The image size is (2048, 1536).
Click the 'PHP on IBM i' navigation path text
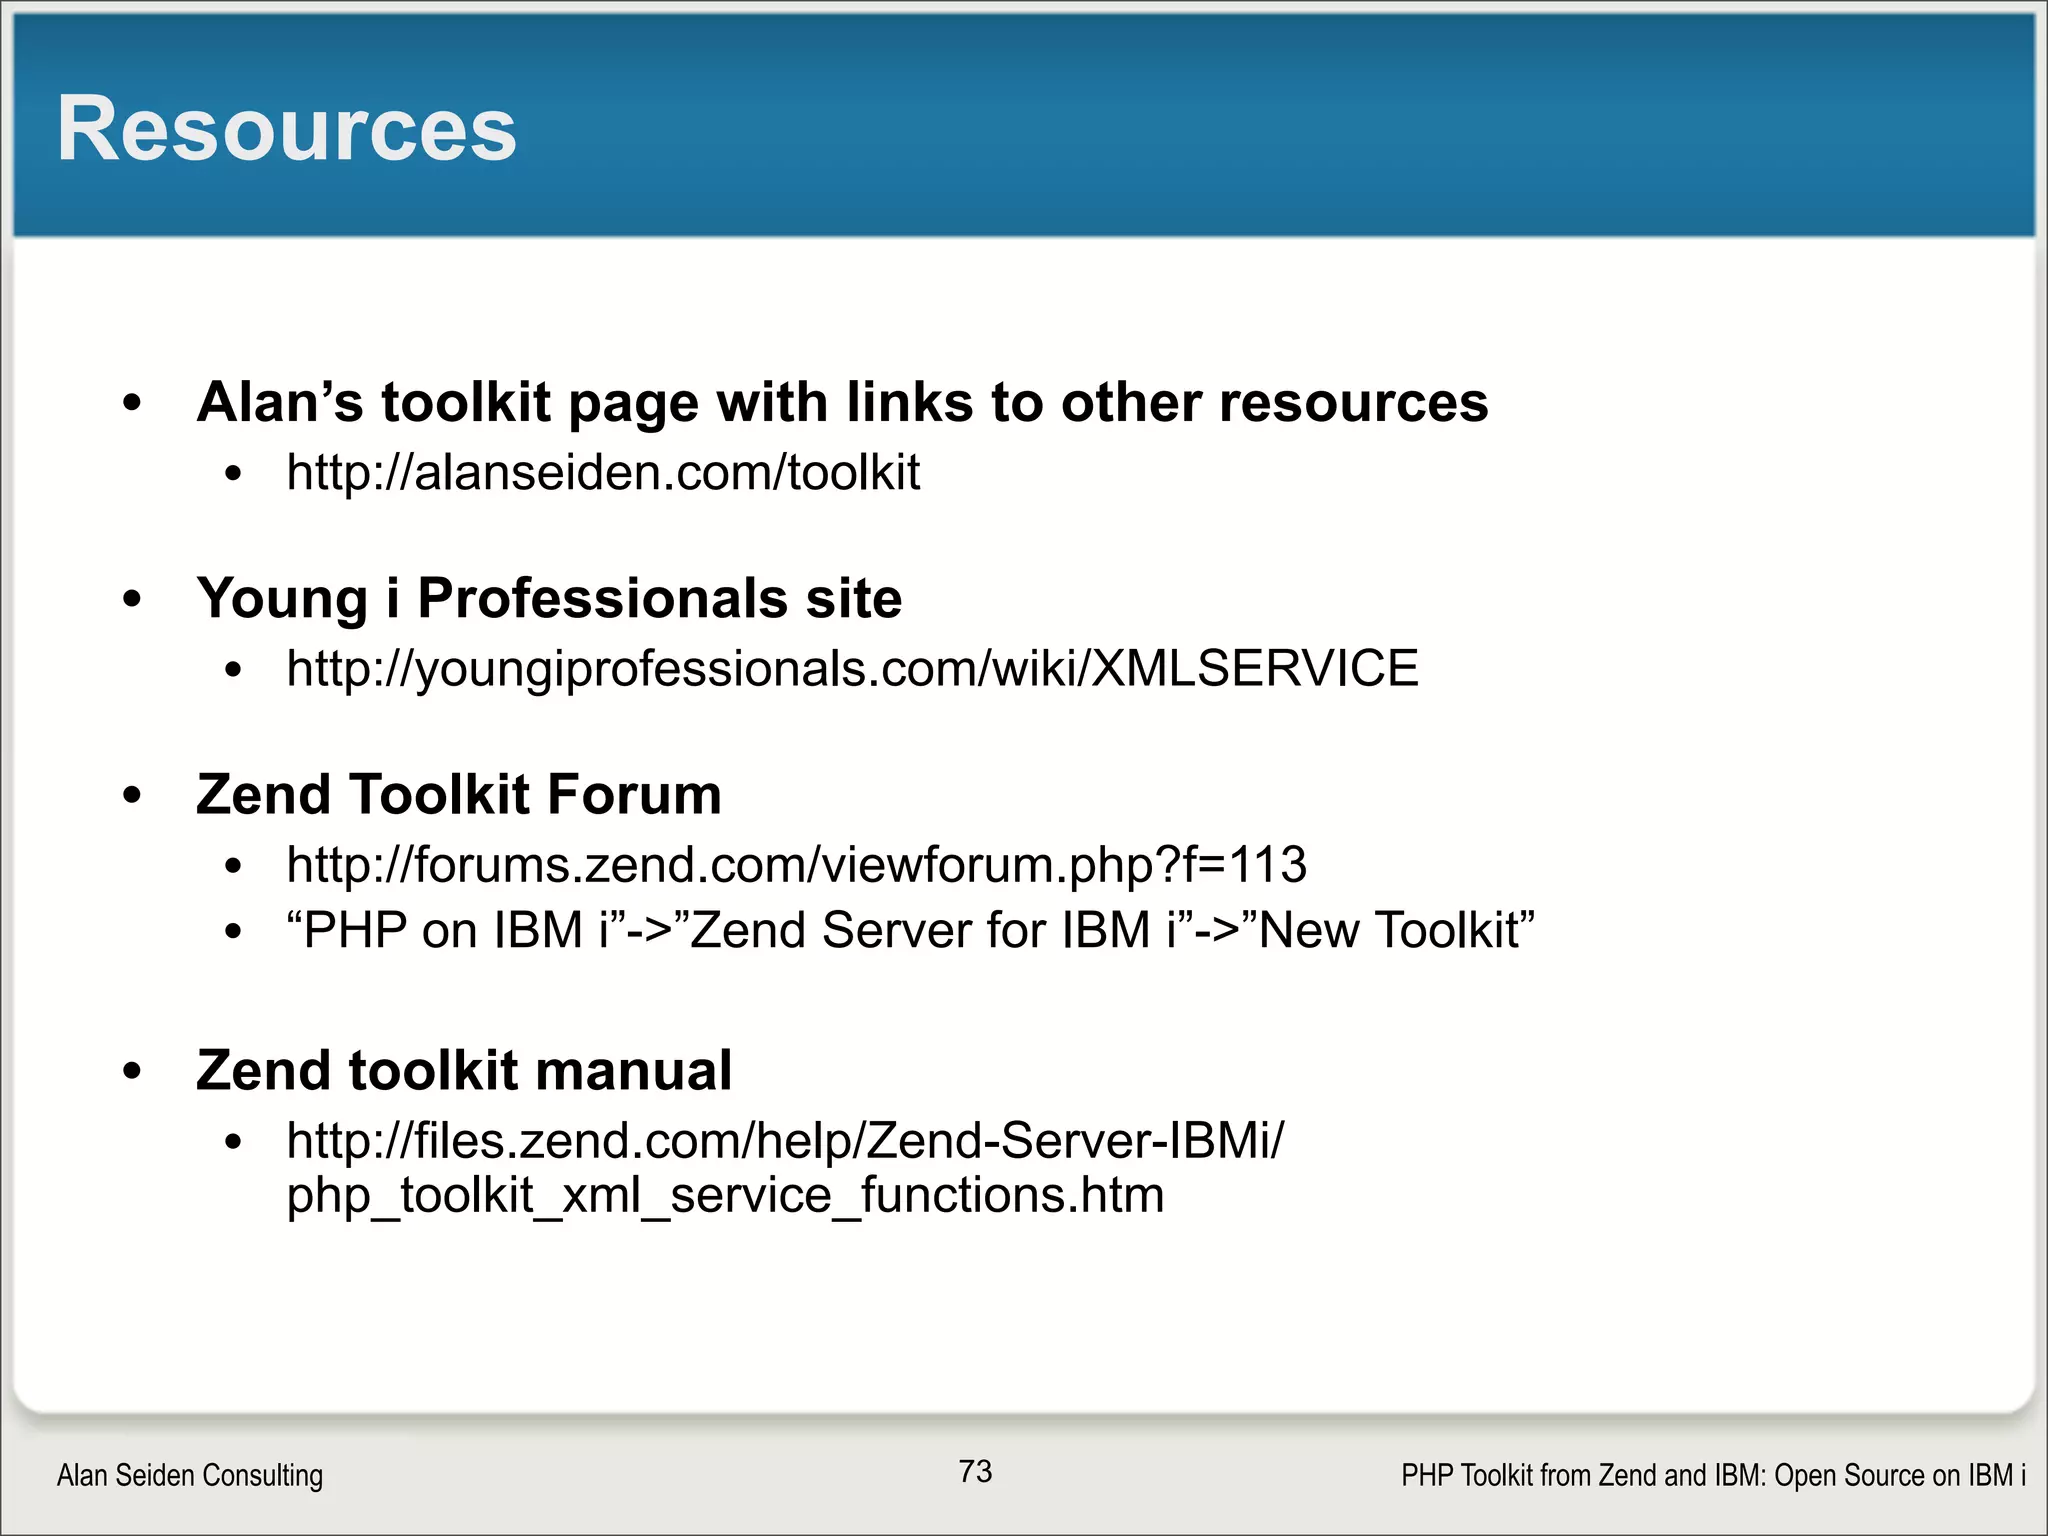[910, 931]
